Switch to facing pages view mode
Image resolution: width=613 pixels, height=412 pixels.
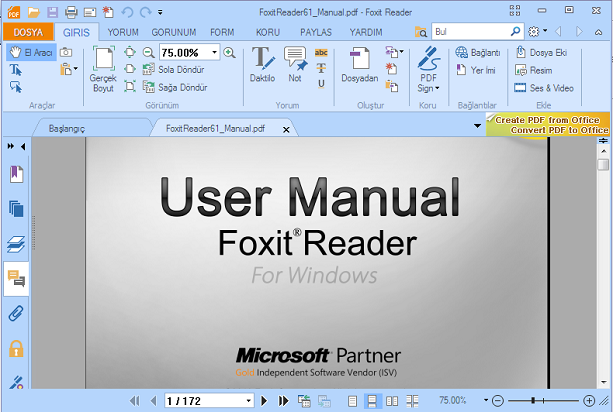coord(392,401)
